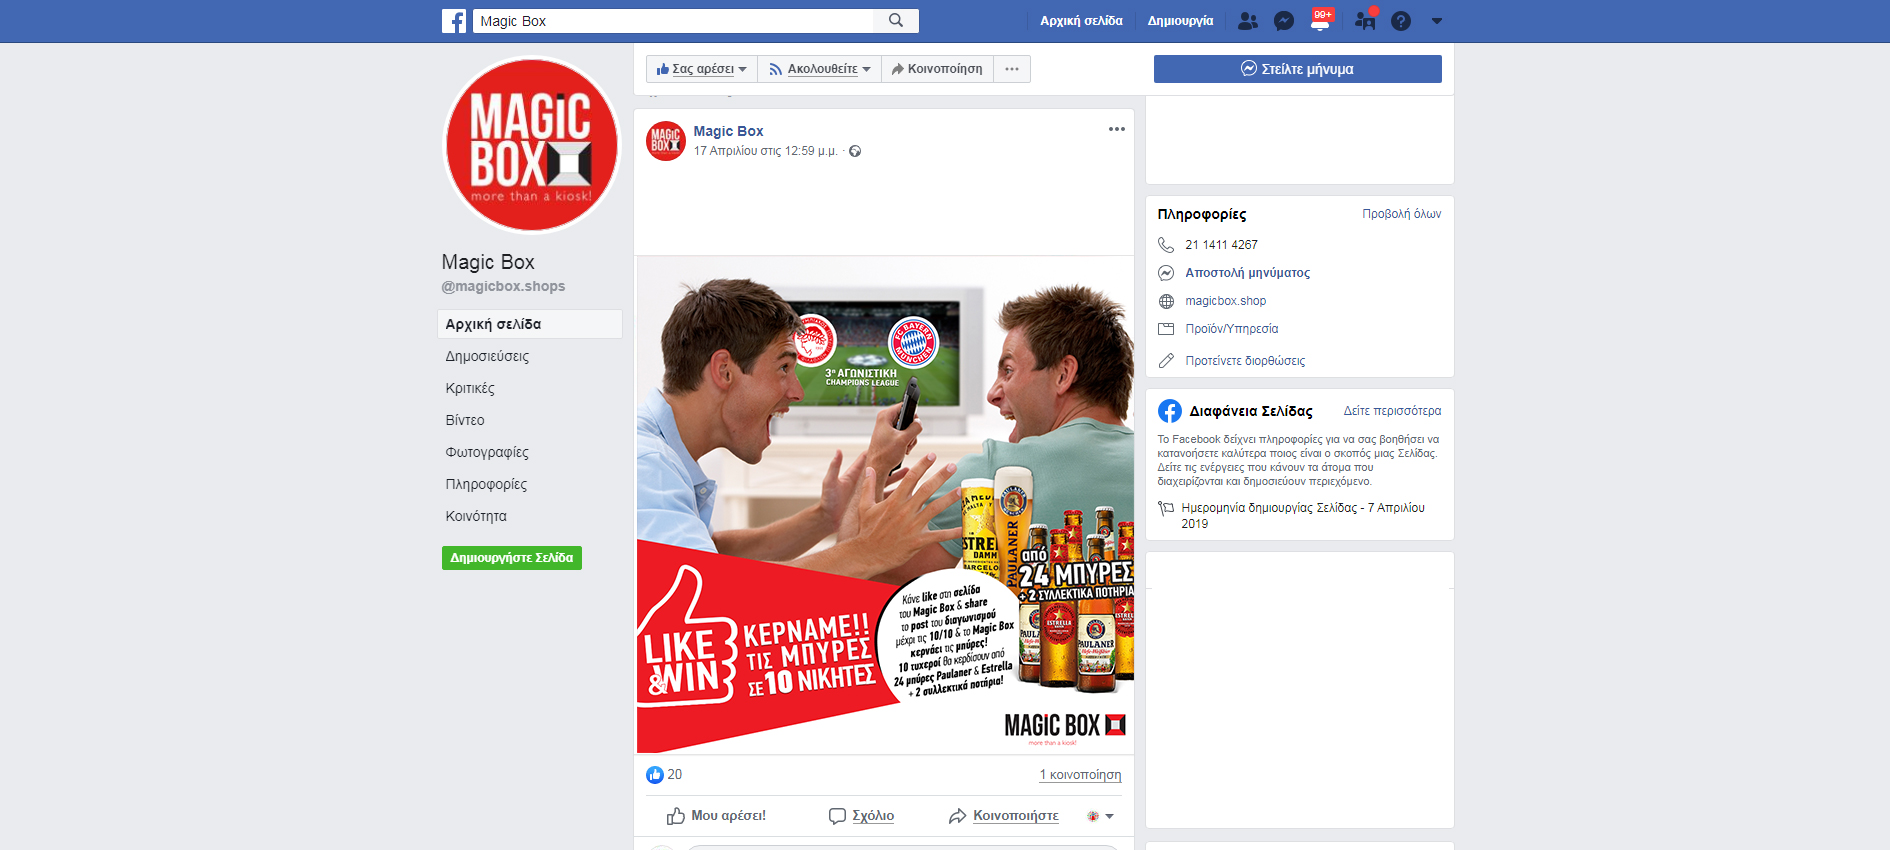Open the beer contest post image
Viewport: 1890px width, 850px height.
coord(885,505)
